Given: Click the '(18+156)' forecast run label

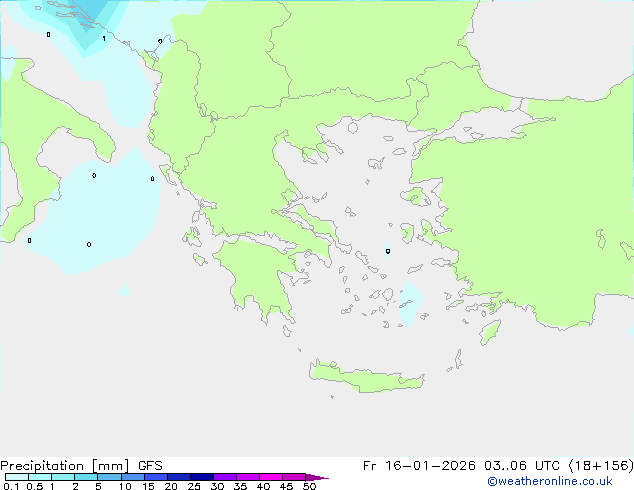Looking at the screenshot, I should [x=601, y=466].
